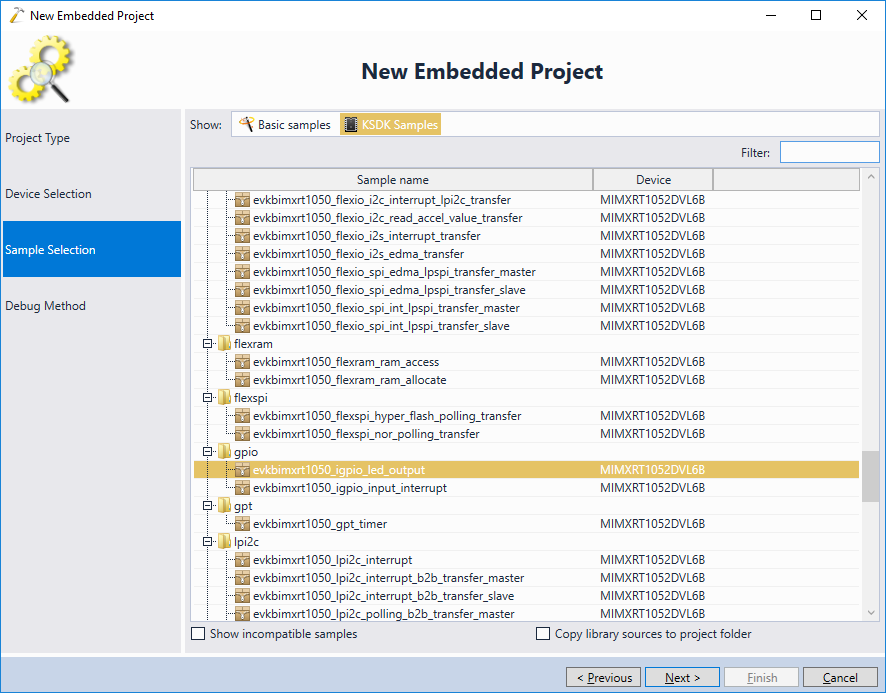The height and width of the screenshot is (693, 886).
Task: Collapse the flexram tree node
Action: pos(207,344)
